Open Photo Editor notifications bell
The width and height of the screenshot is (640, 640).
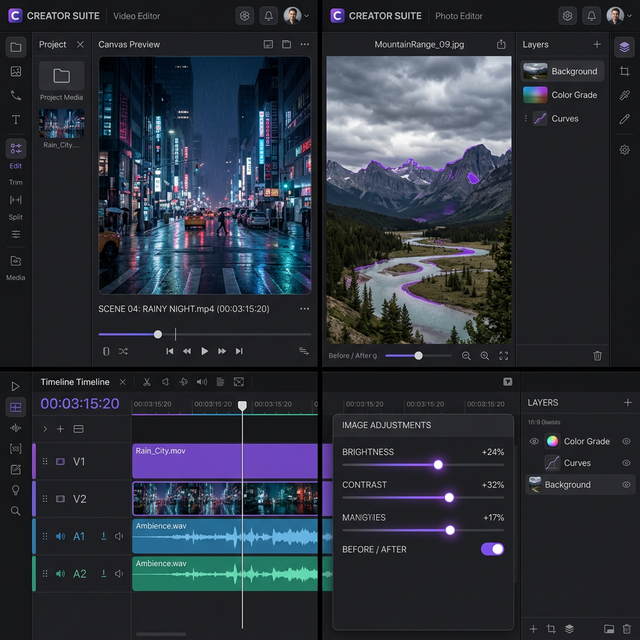[x=591, y=16]
